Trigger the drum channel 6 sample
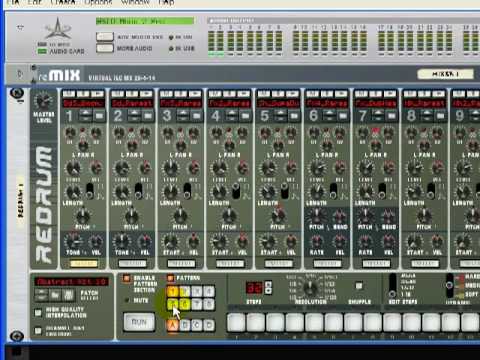 341,94
